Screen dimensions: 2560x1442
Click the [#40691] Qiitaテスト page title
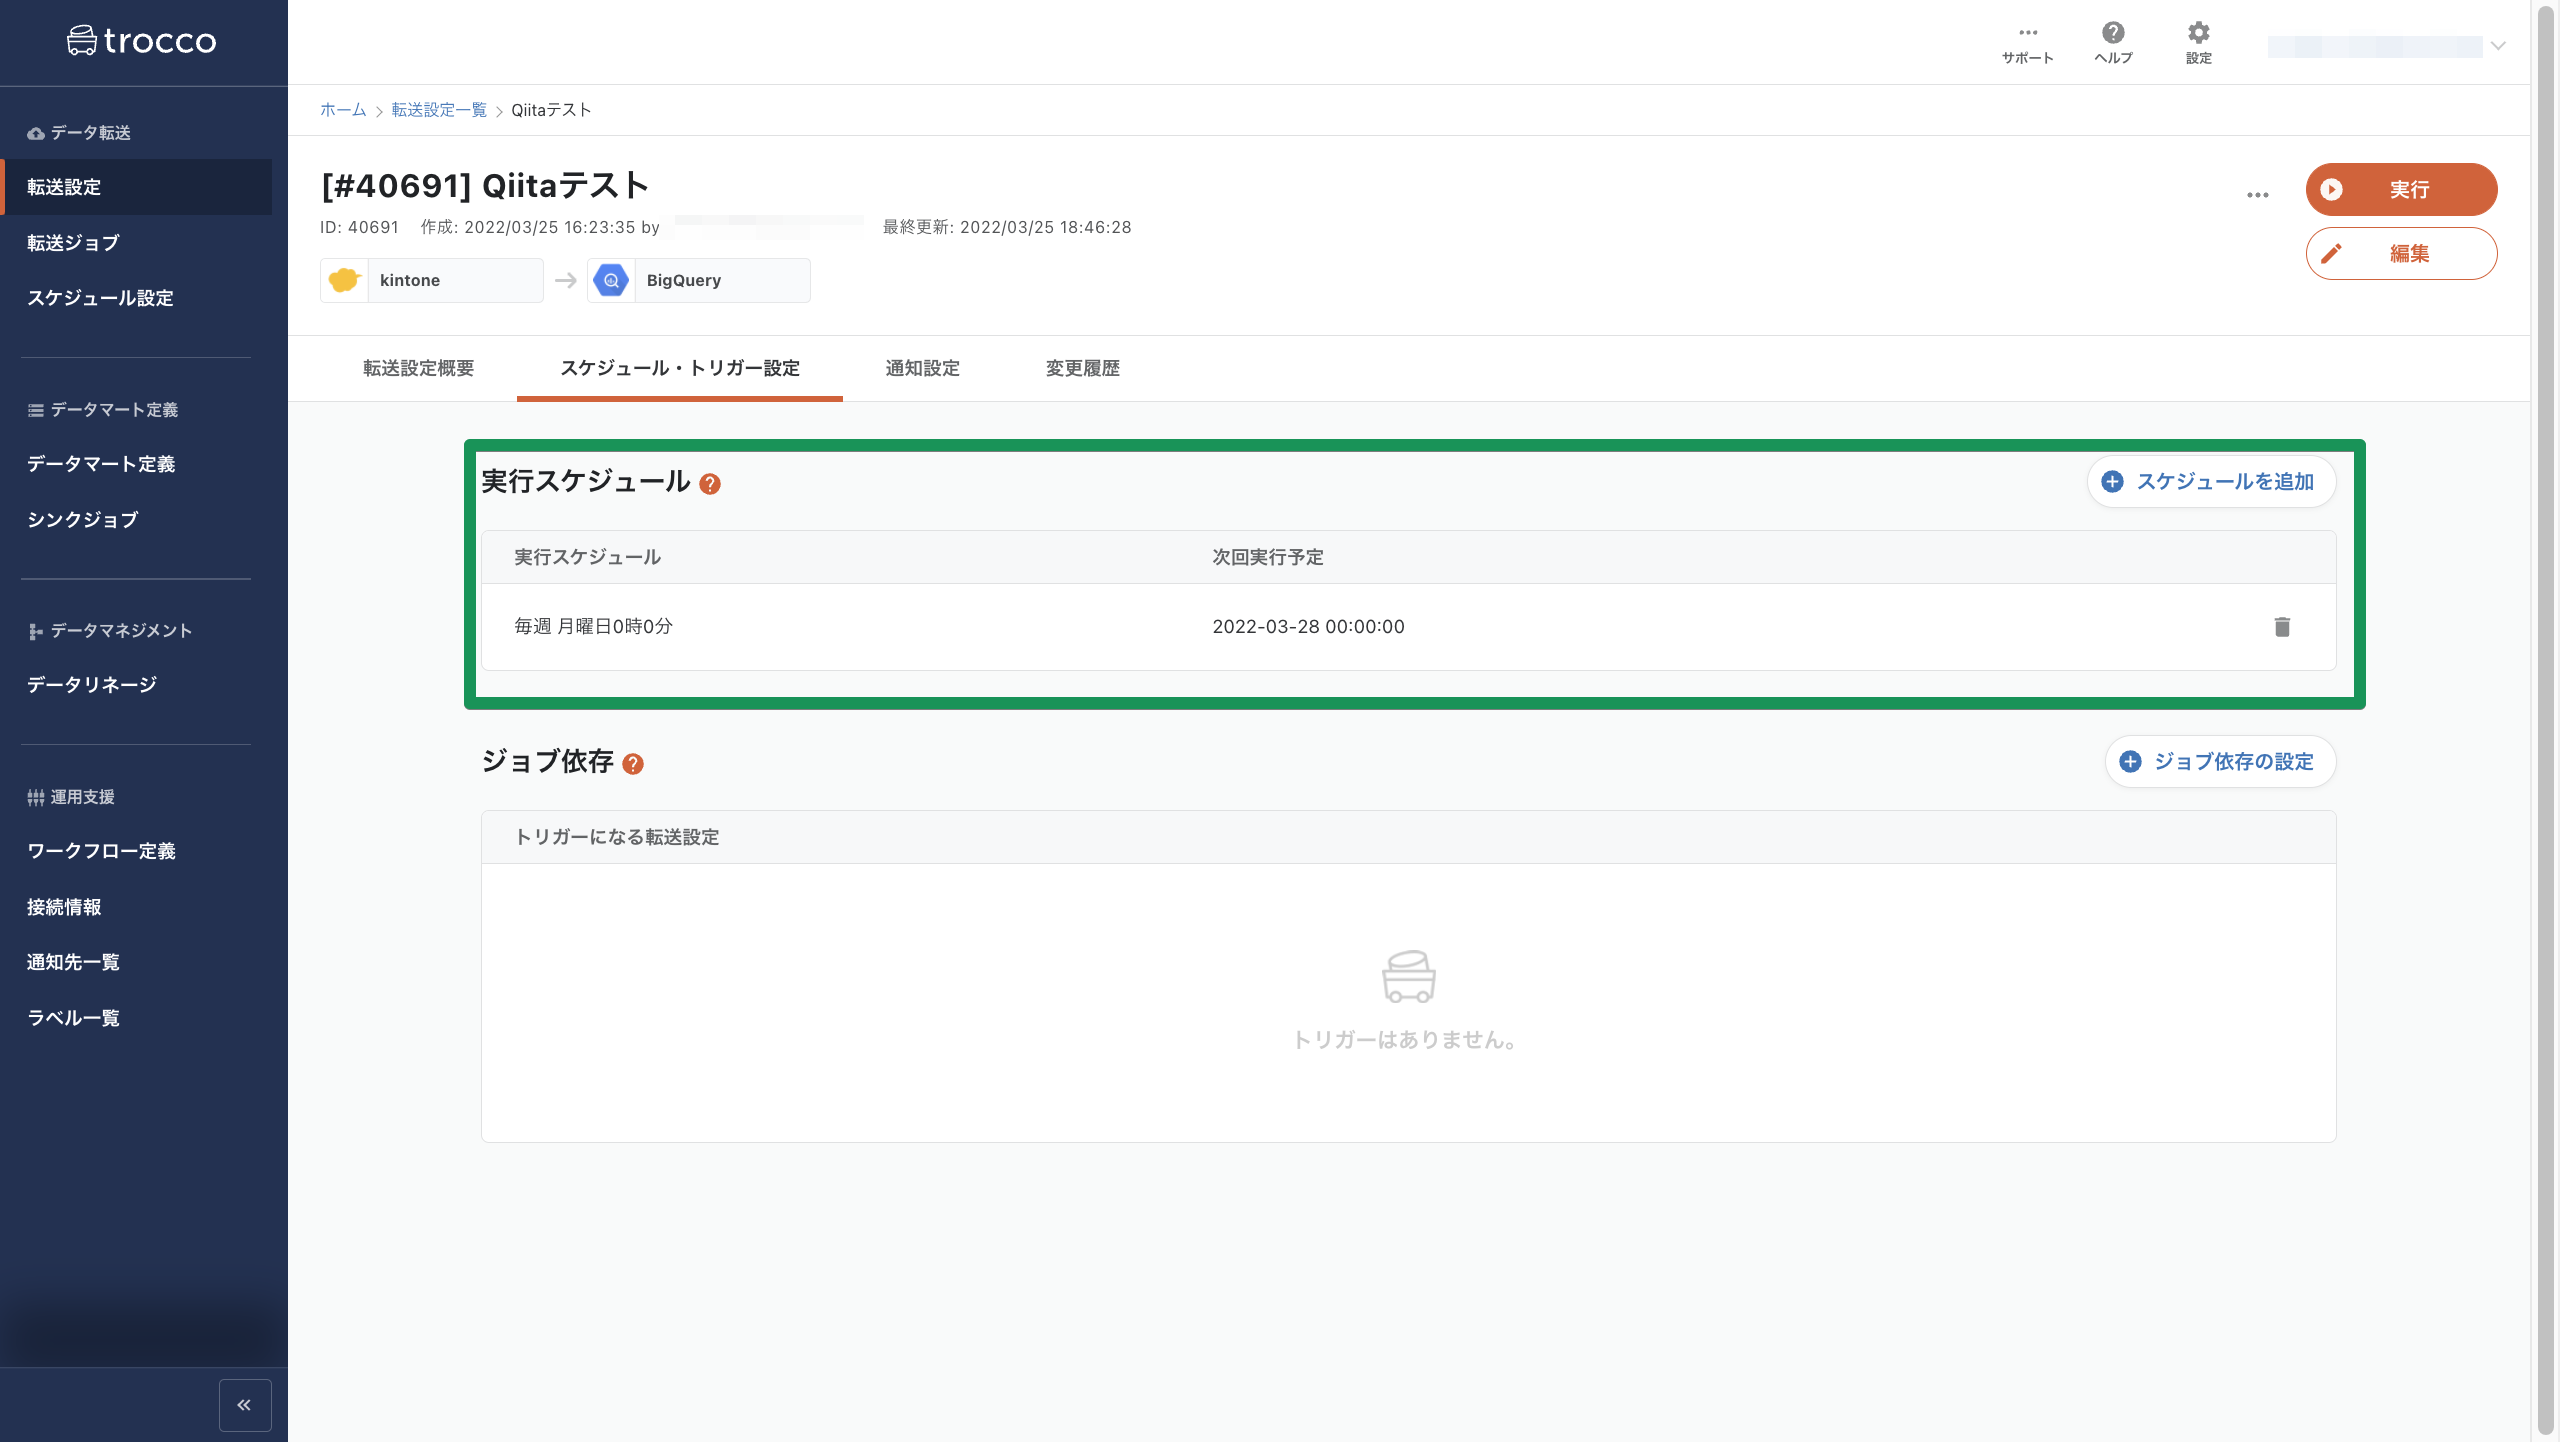[485, 186]
